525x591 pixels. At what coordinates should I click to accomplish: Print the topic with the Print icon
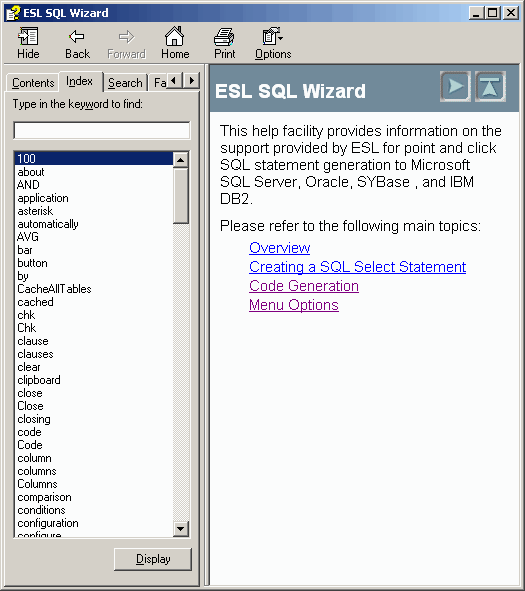click(x=224, y=37)
